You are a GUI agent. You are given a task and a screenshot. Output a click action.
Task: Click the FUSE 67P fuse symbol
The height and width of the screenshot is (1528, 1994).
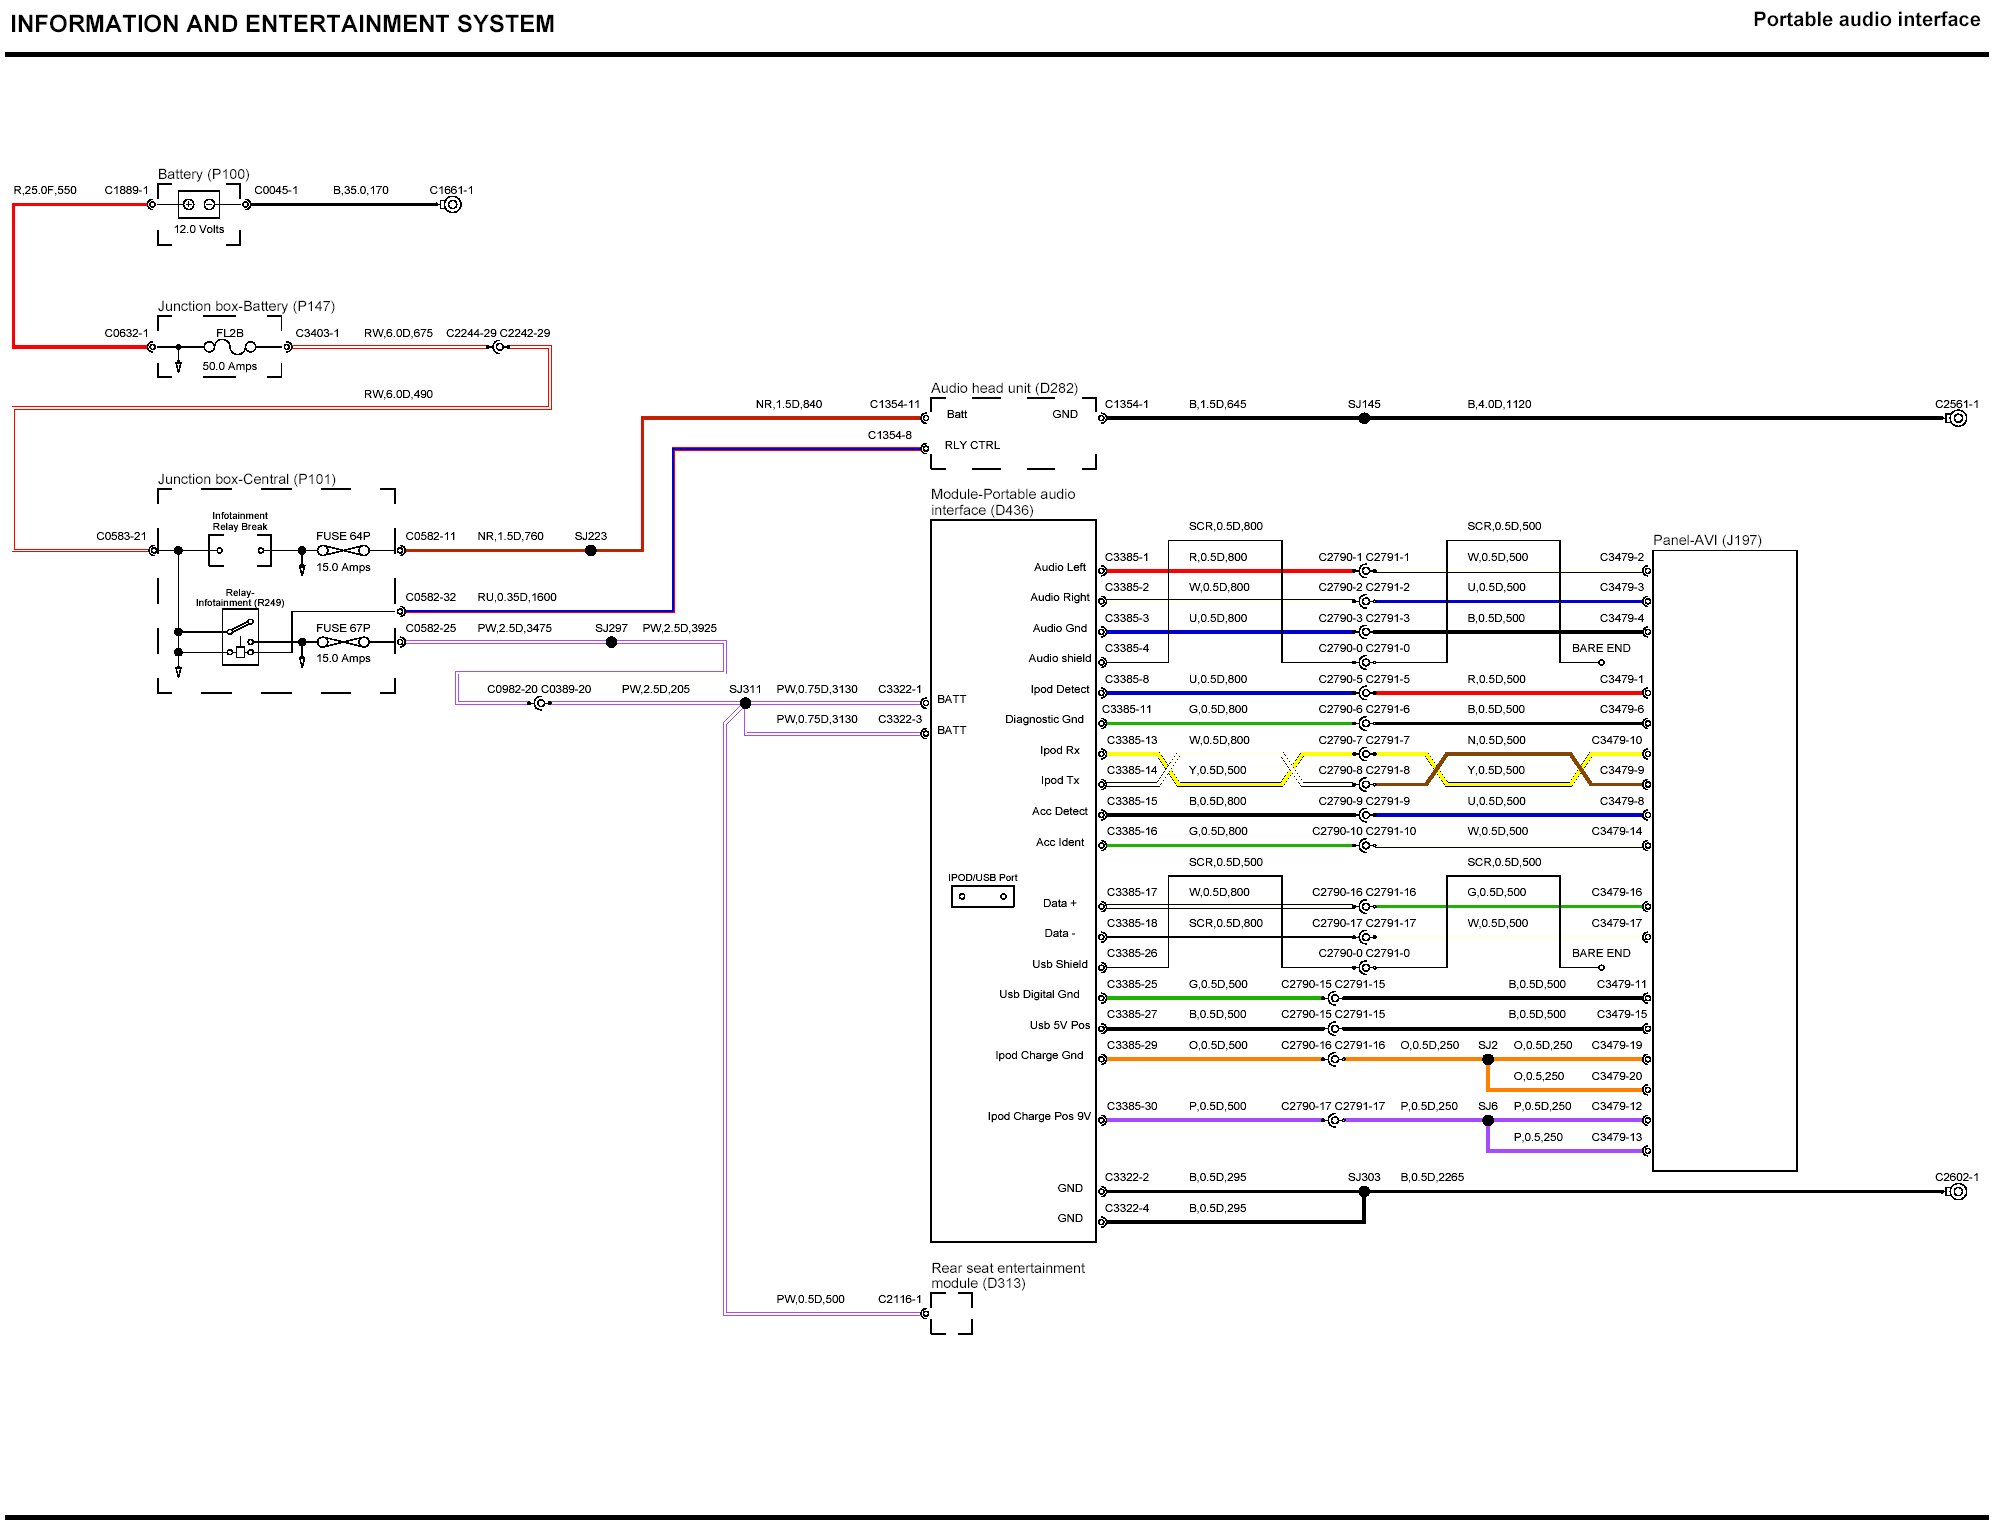pos(343,642)
